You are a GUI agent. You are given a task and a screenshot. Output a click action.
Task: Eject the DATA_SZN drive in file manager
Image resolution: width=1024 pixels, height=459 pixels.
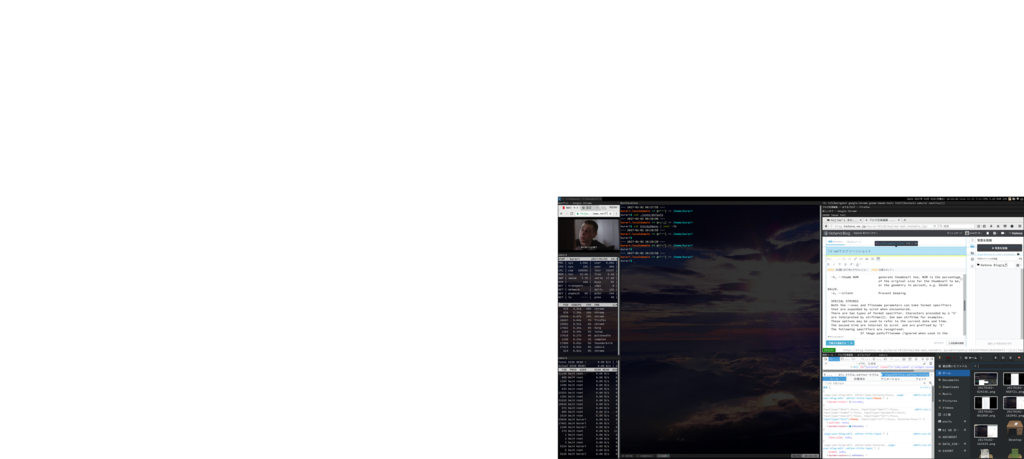pos(965,444)
